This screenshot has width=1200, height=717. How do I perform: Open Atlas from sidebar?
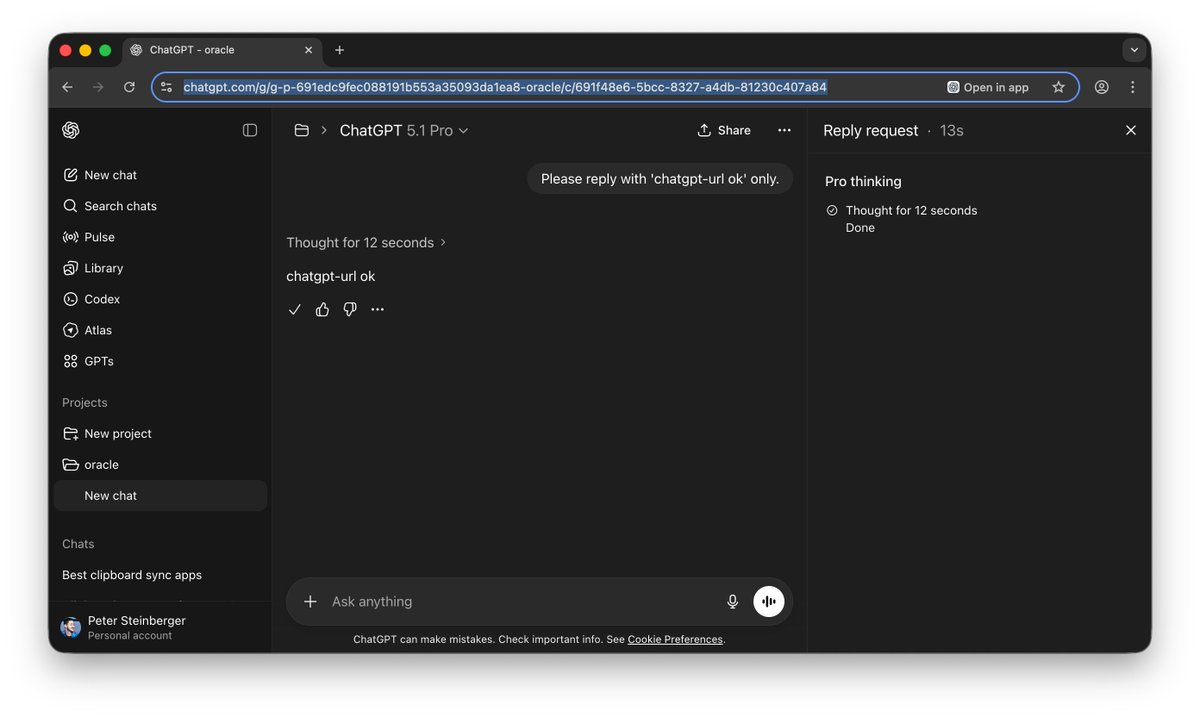click(160, 330)
